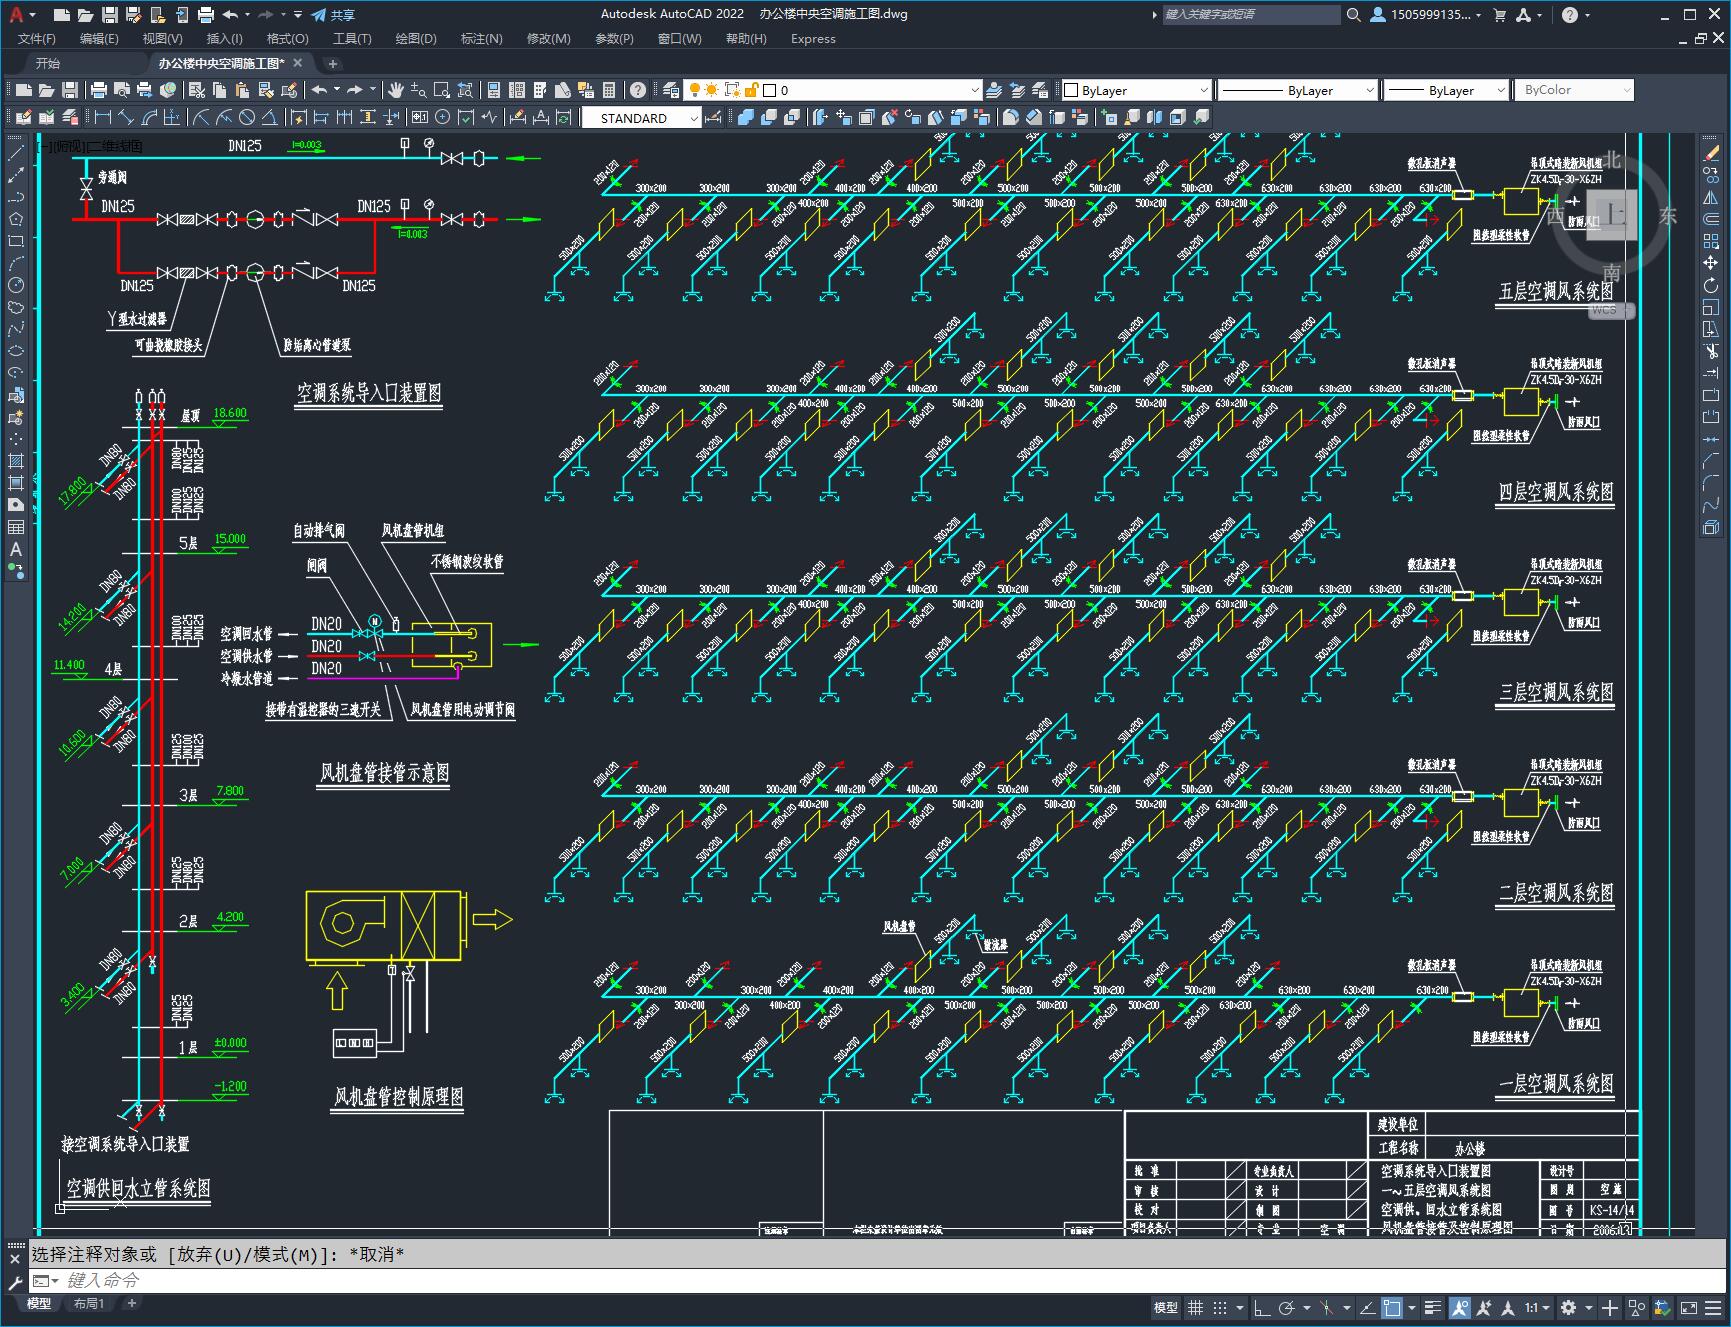Open the Layer Properties manager icon
This screenshot has width=1731, height=1327.
[x=670, y=90]
